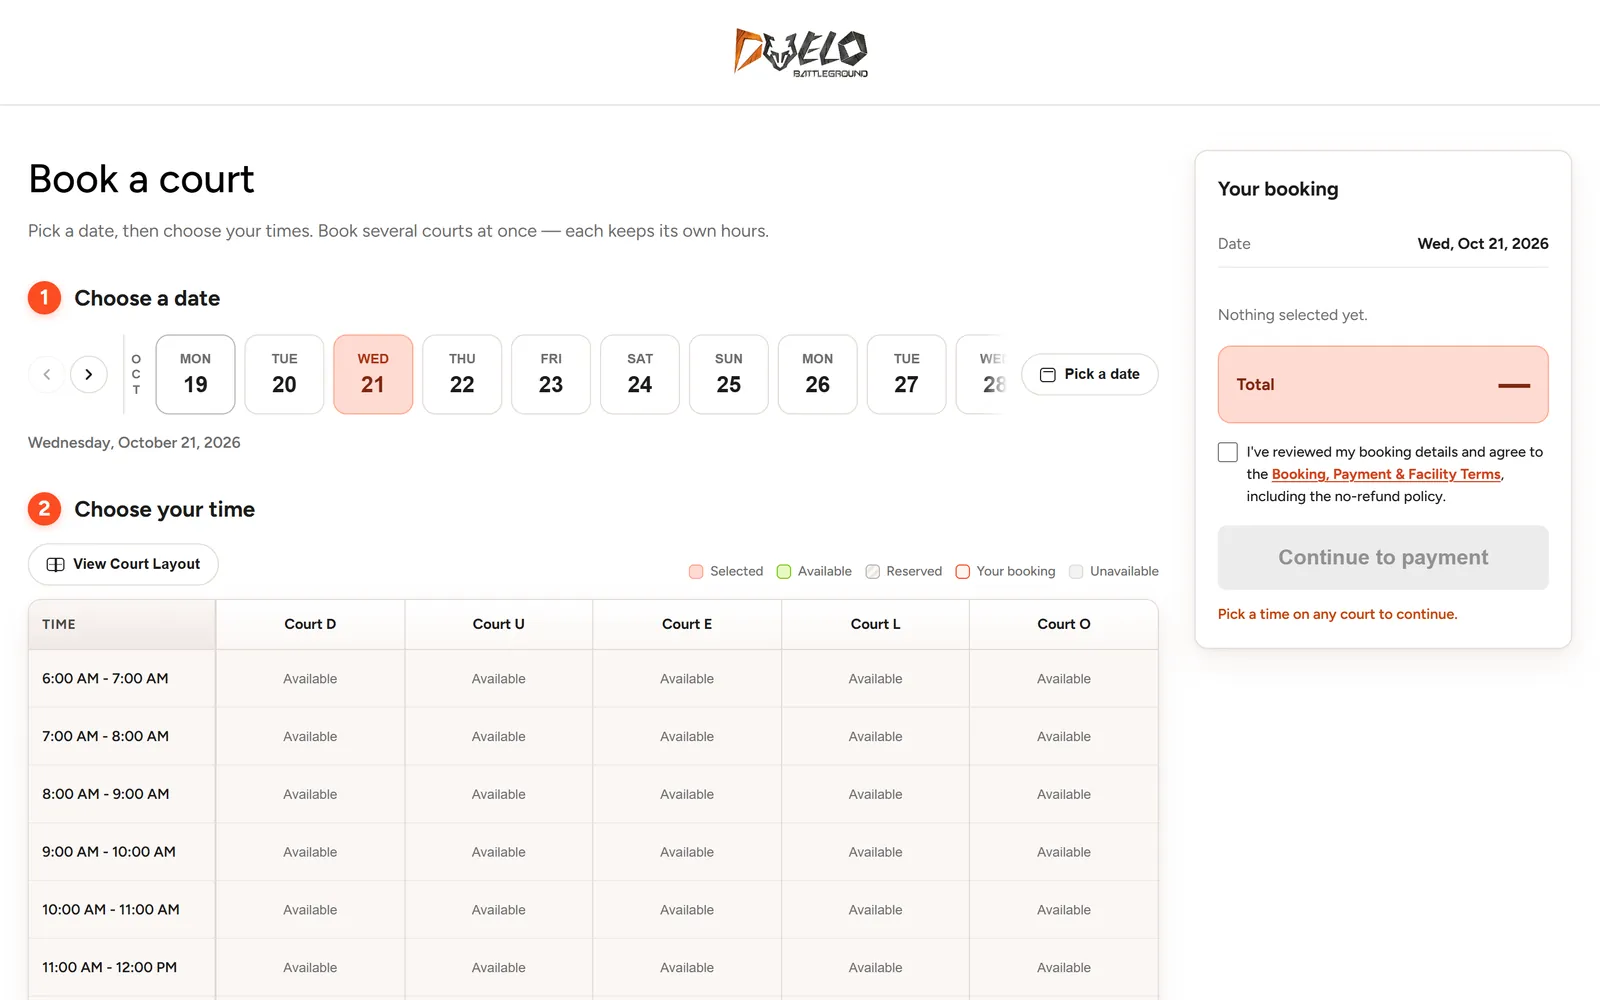
Task: Book Court E at 9:00 AM - 10:00 AM
Action: [x=687, y=853]
